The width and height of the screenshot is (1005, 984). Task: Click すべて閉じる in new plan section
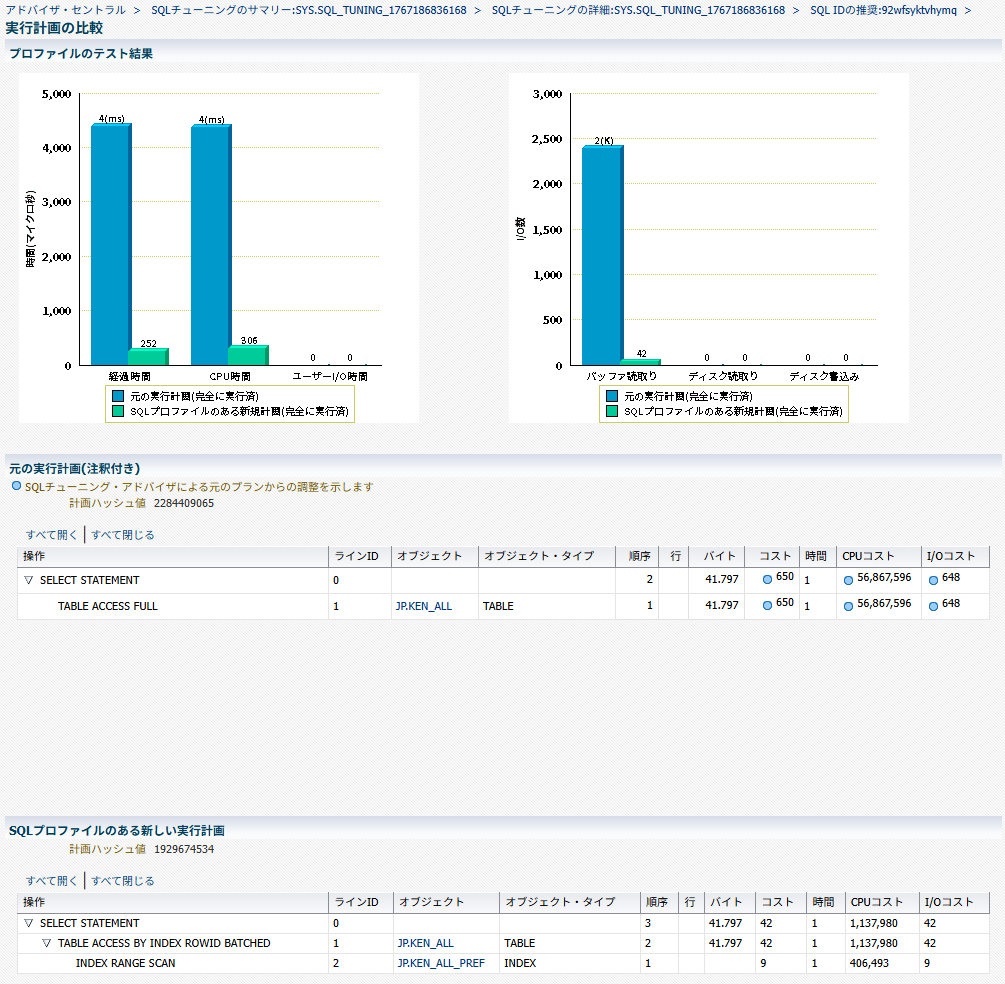coord(123,881)
